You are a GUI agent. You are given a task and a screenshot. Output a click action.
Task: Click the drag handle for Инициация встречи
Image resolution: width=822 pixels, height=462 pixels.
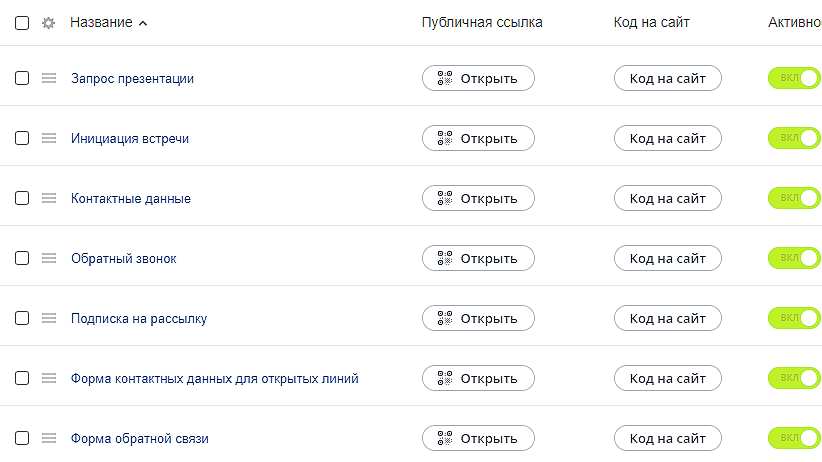point(48,139)
